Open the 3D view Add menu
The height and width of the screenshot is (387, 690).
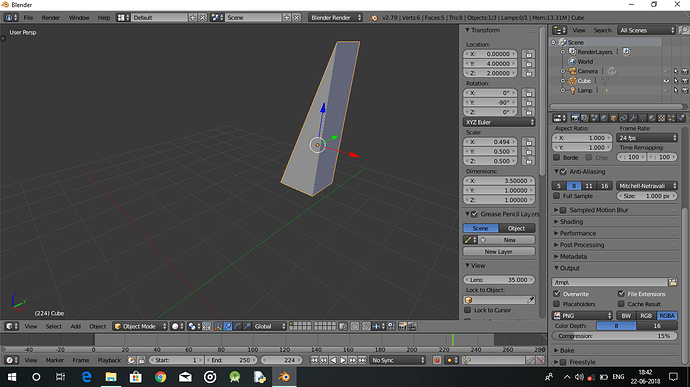click(76, 326)
